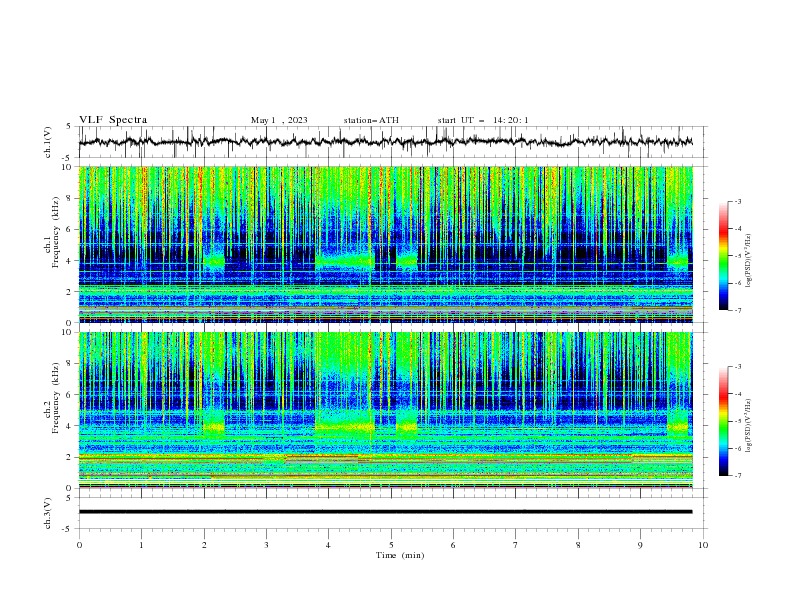Click the ch.2 spectrogram panel
The width and height of the screenshot is (792, 612).
coord(386,410)
